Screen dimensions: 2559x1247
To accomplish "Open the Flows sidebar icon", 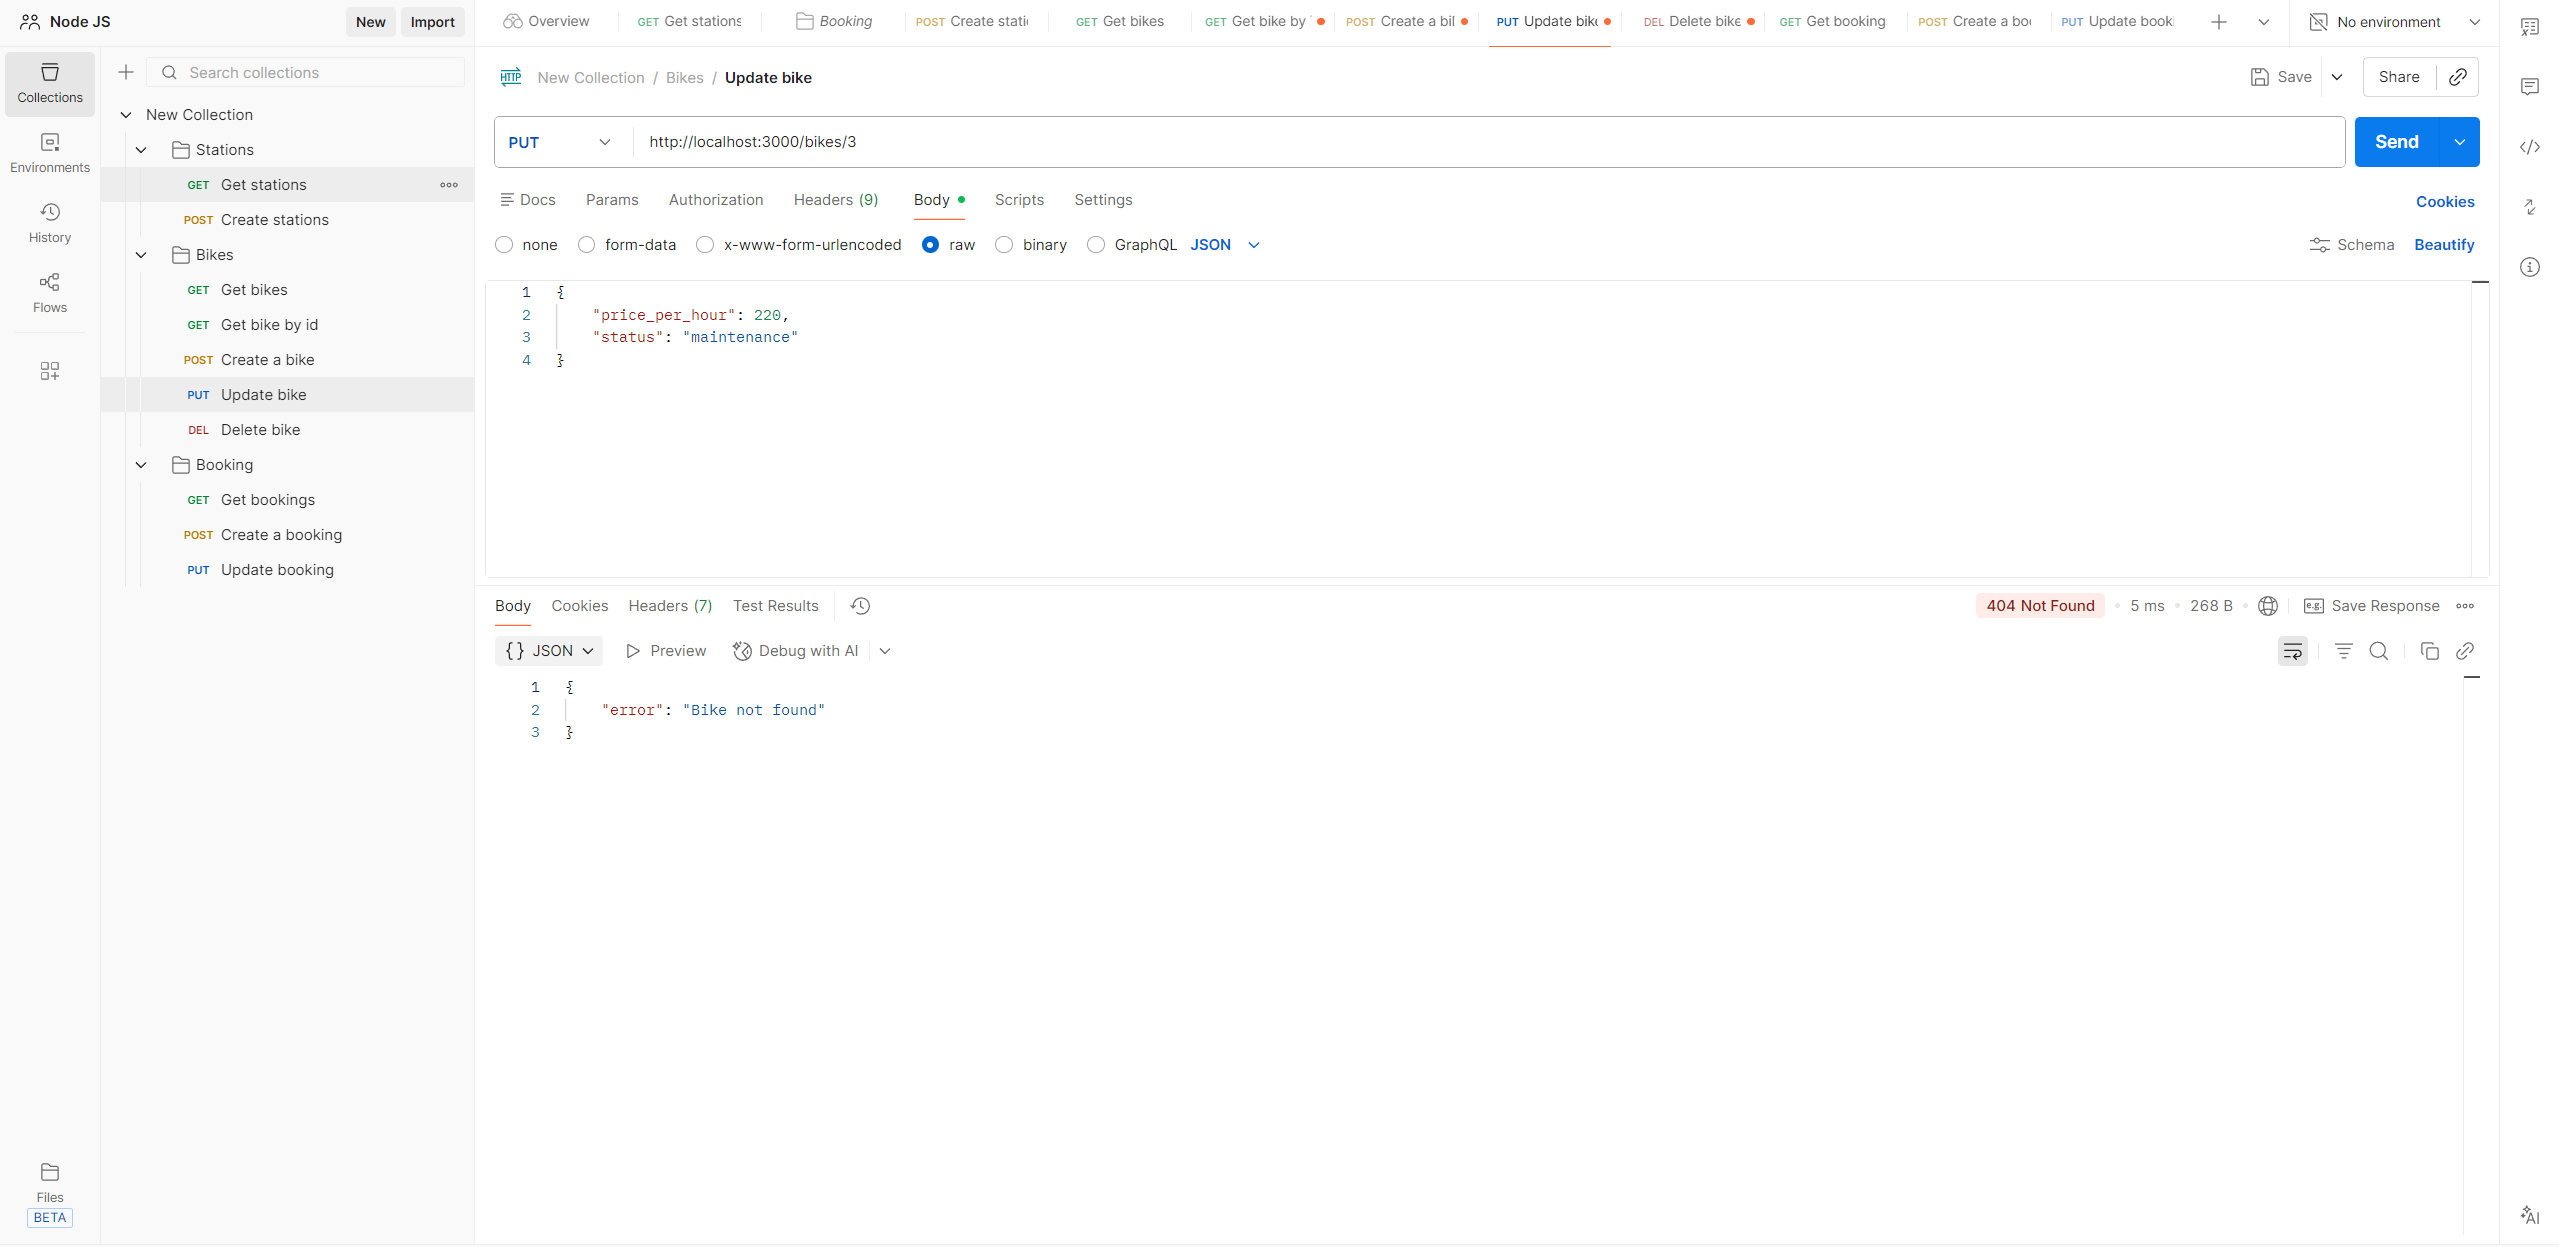I will coord(50,292).
